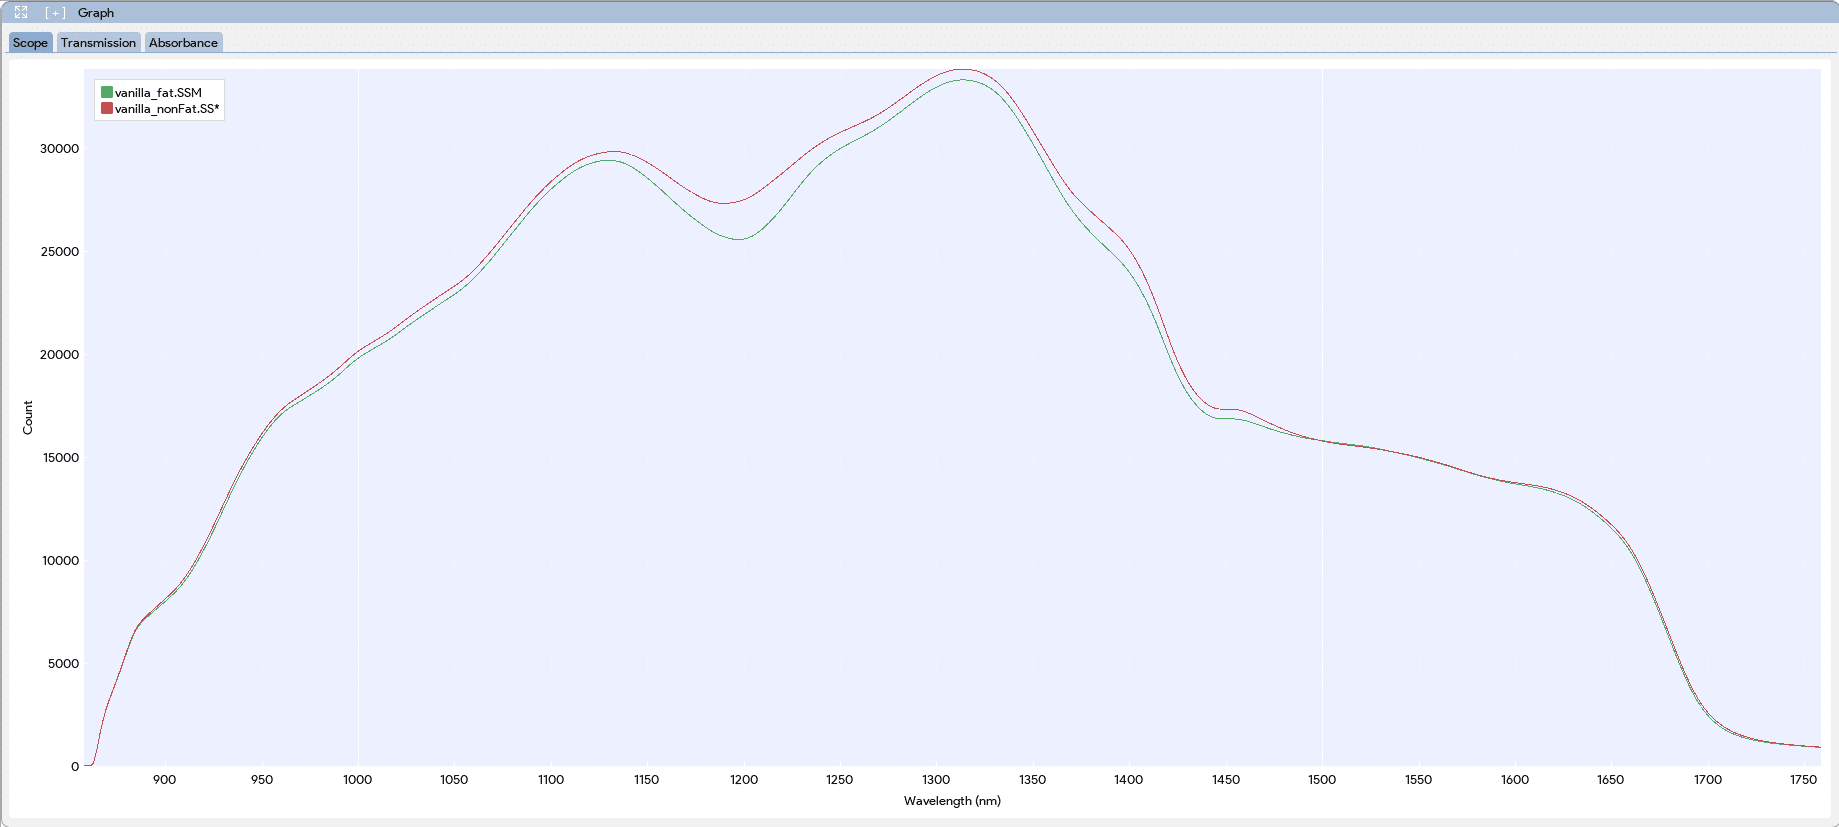1839x827 pixels.
Task: Click the 1100 tick on the wavelength axis
Action: click(x=551, y=780)
